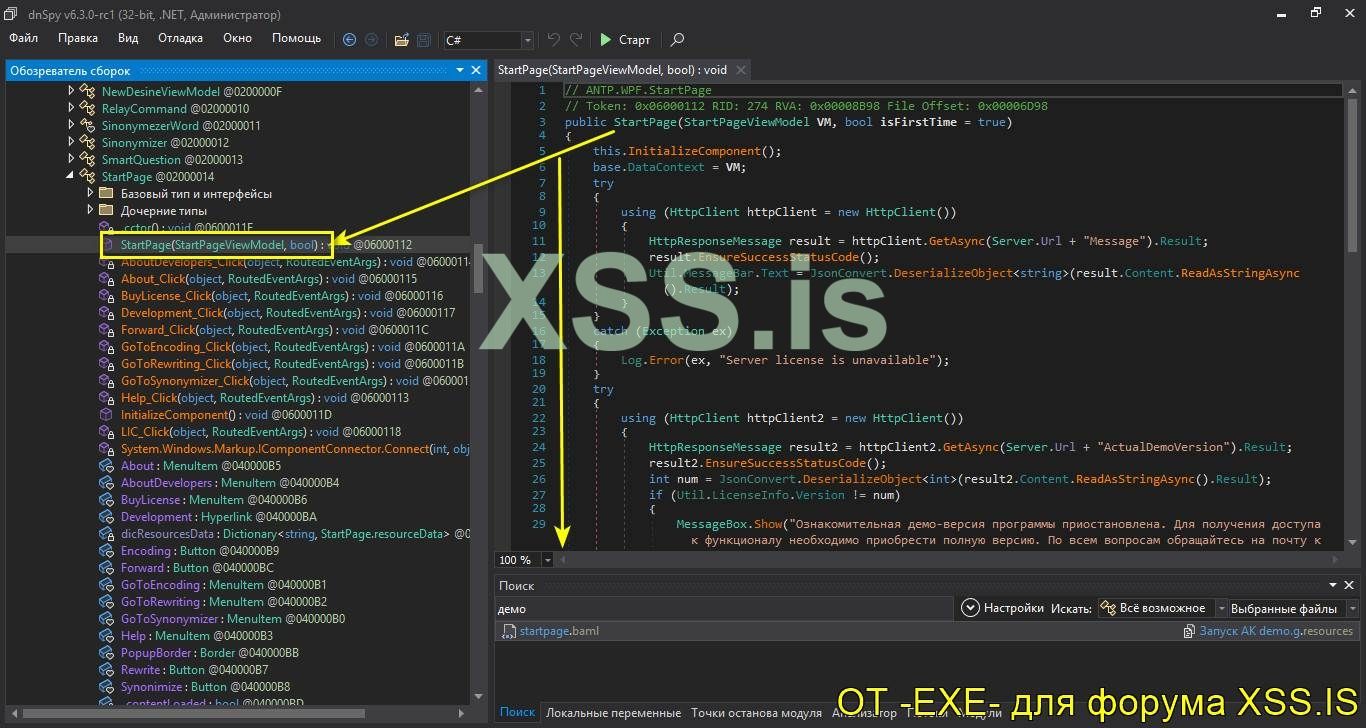1366x728 pixels.
Task: Select the LIC_Click method
Action: click(x=261, y=431)
